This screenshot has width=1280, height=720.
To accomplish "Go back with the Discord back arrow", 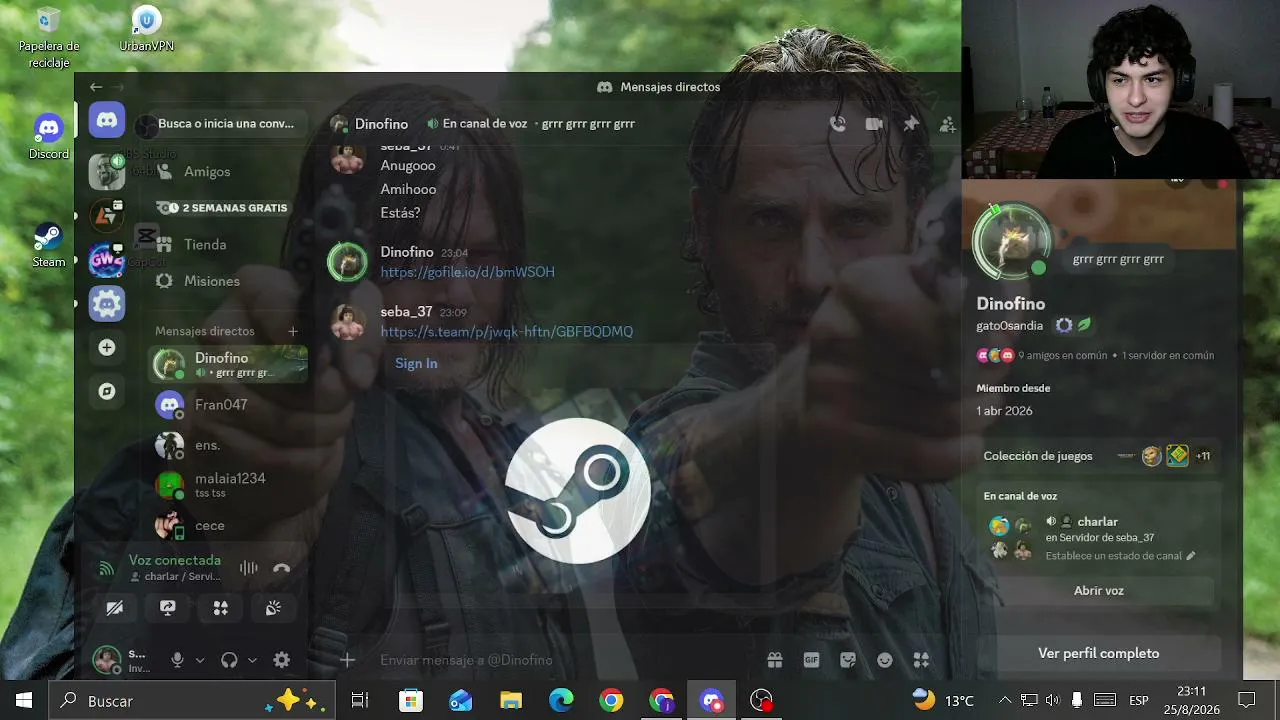I will [x=96, y=87].
